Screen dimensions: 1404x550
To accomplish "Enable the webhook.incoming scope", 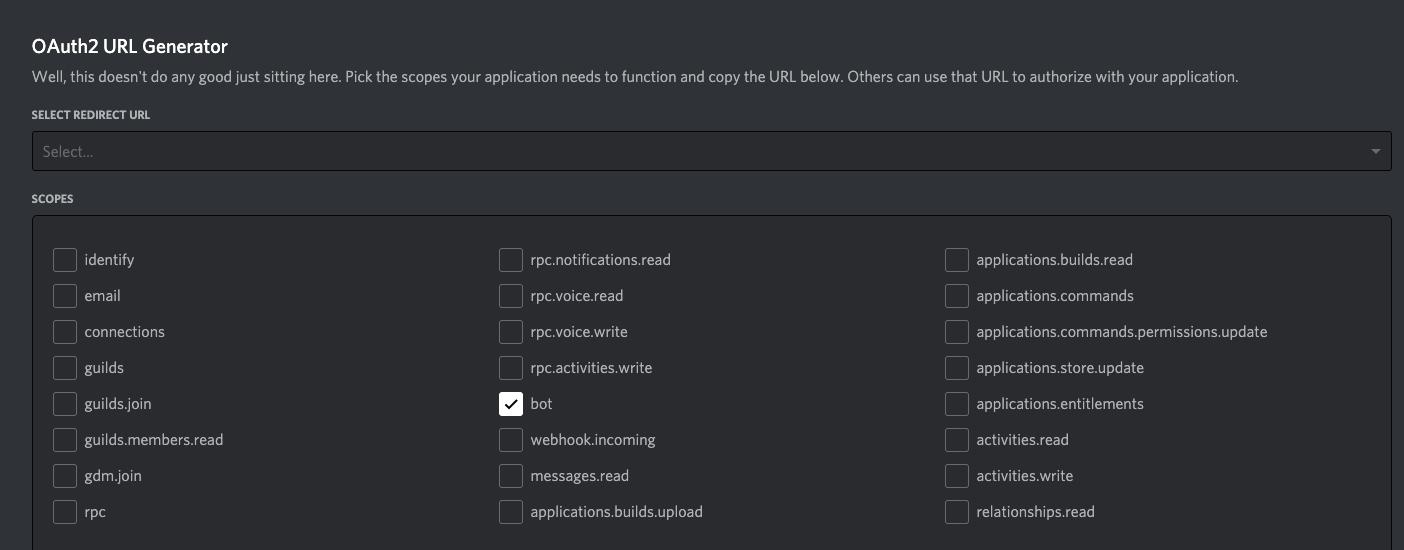I will coord(511,440).
